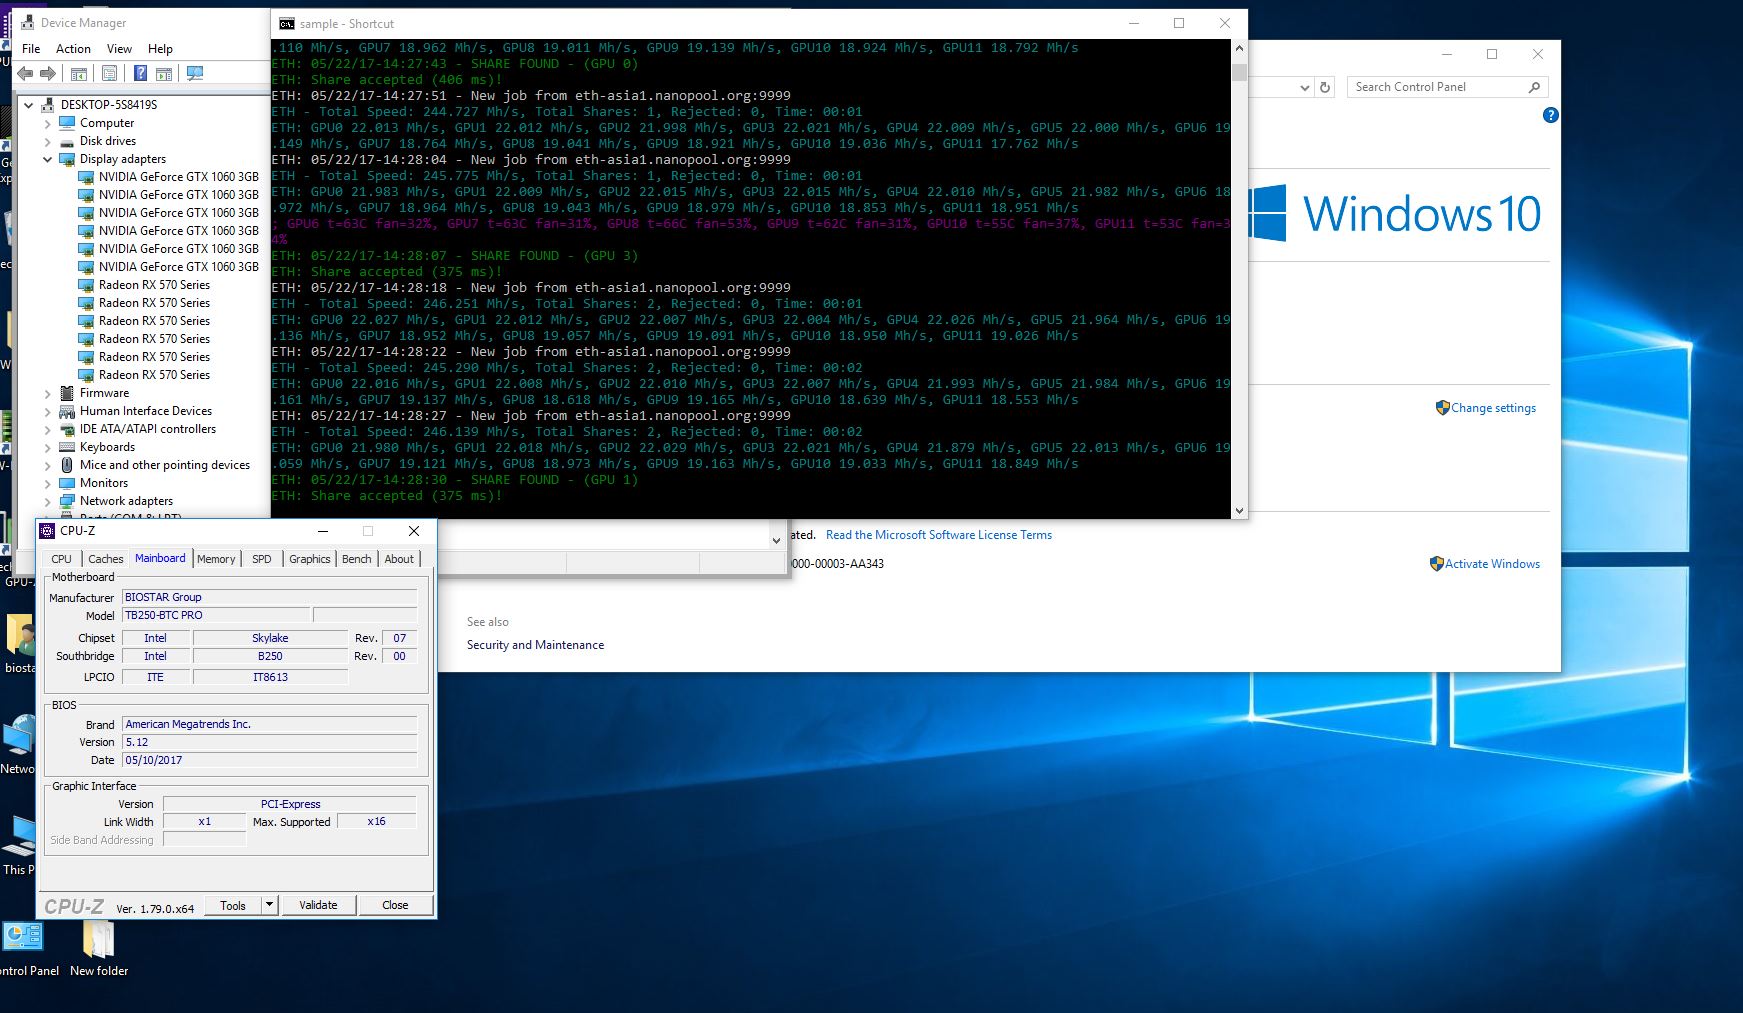This screenshot has height=1013, width=1743.
Task: Collapse the Display adapters node arrow
Action: coord(47,159)
